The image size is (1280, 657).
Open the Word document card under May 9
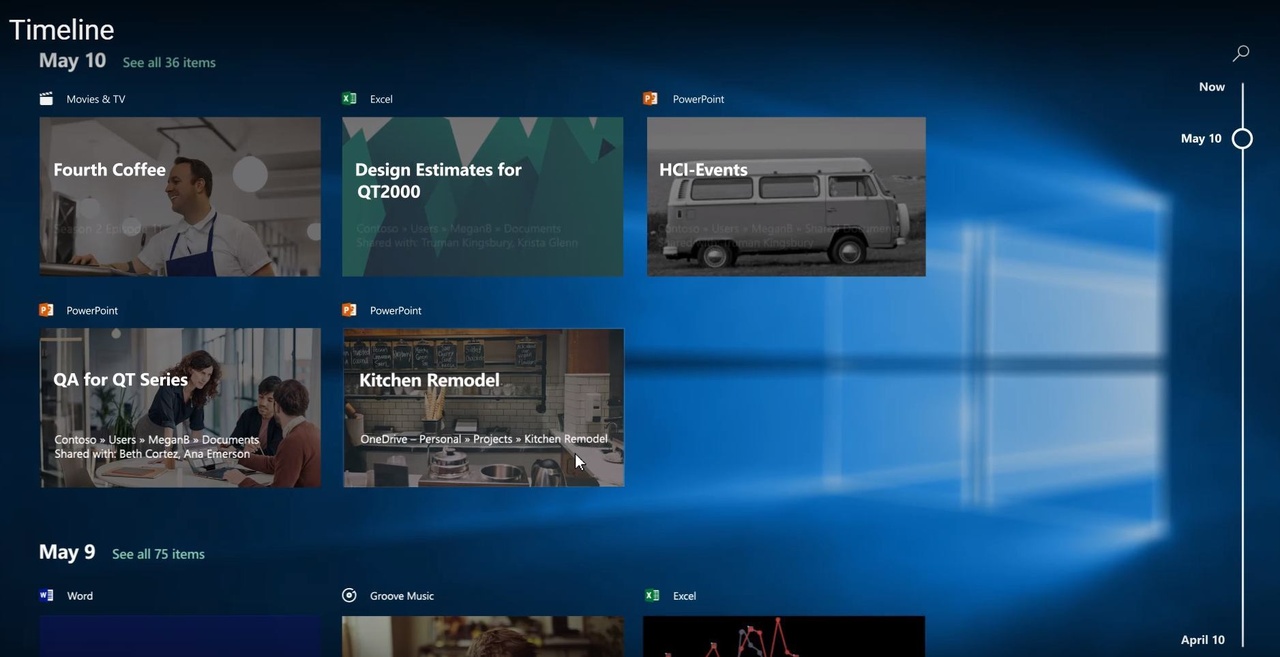tap(180, 636)
